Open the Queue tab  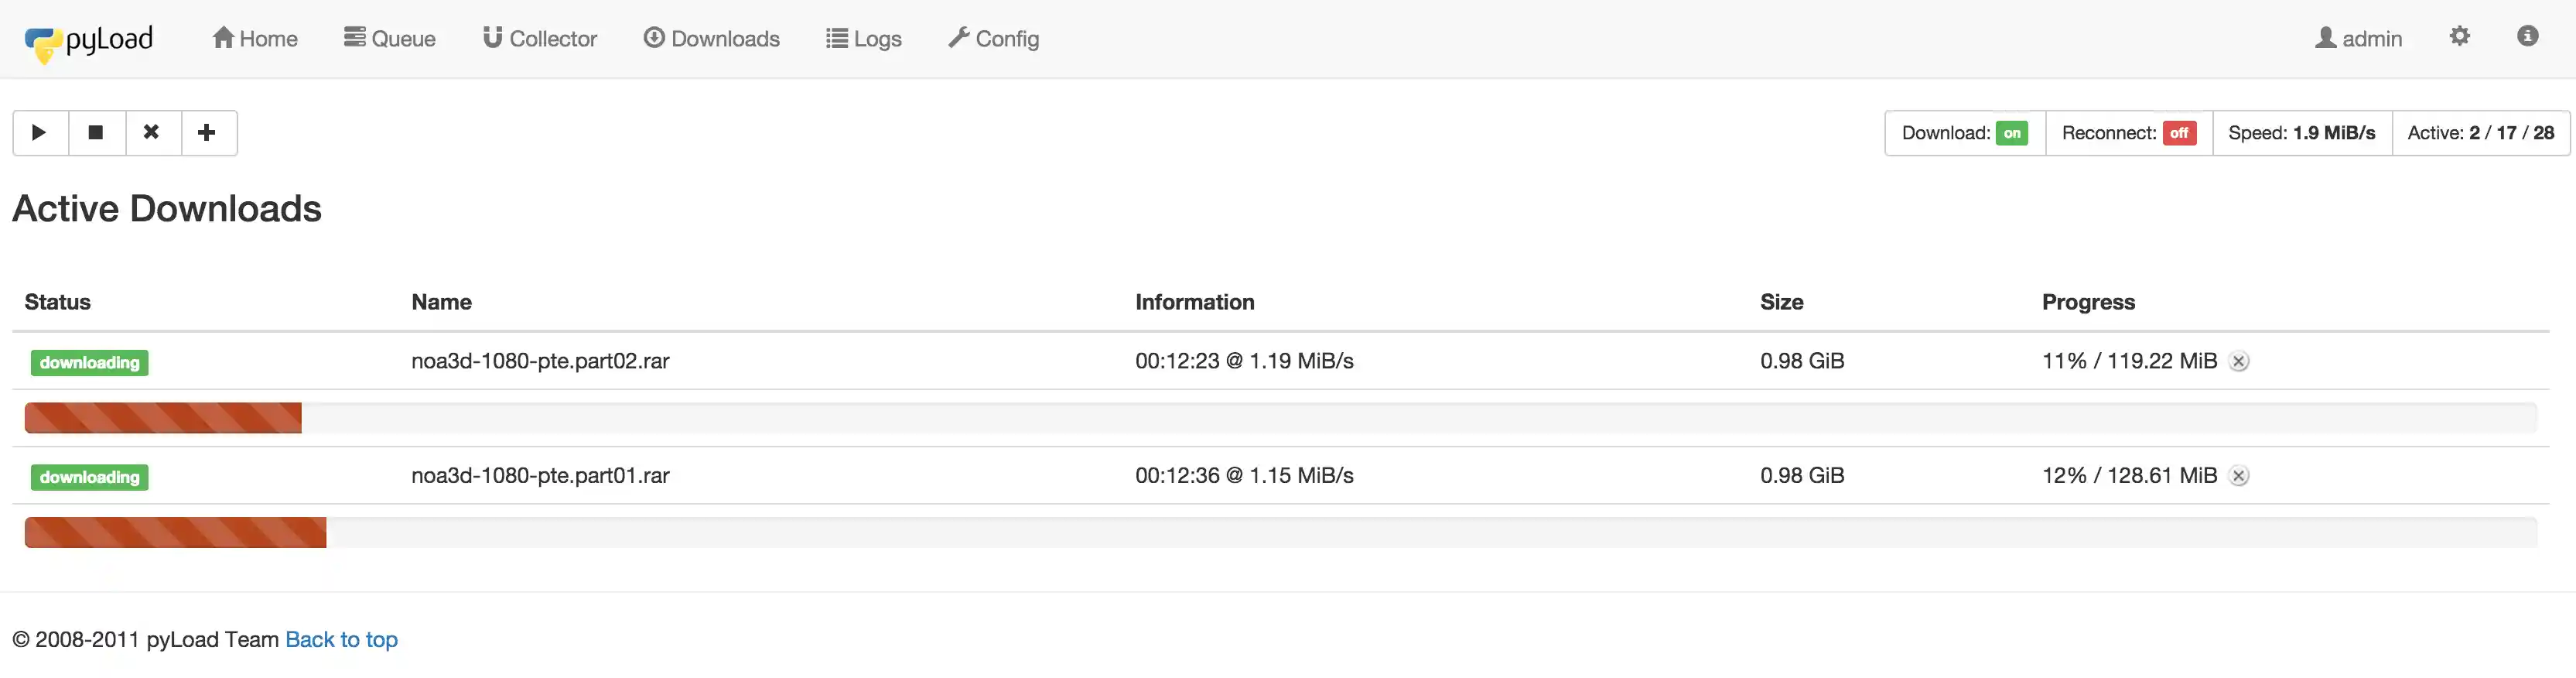pos(390,39)
